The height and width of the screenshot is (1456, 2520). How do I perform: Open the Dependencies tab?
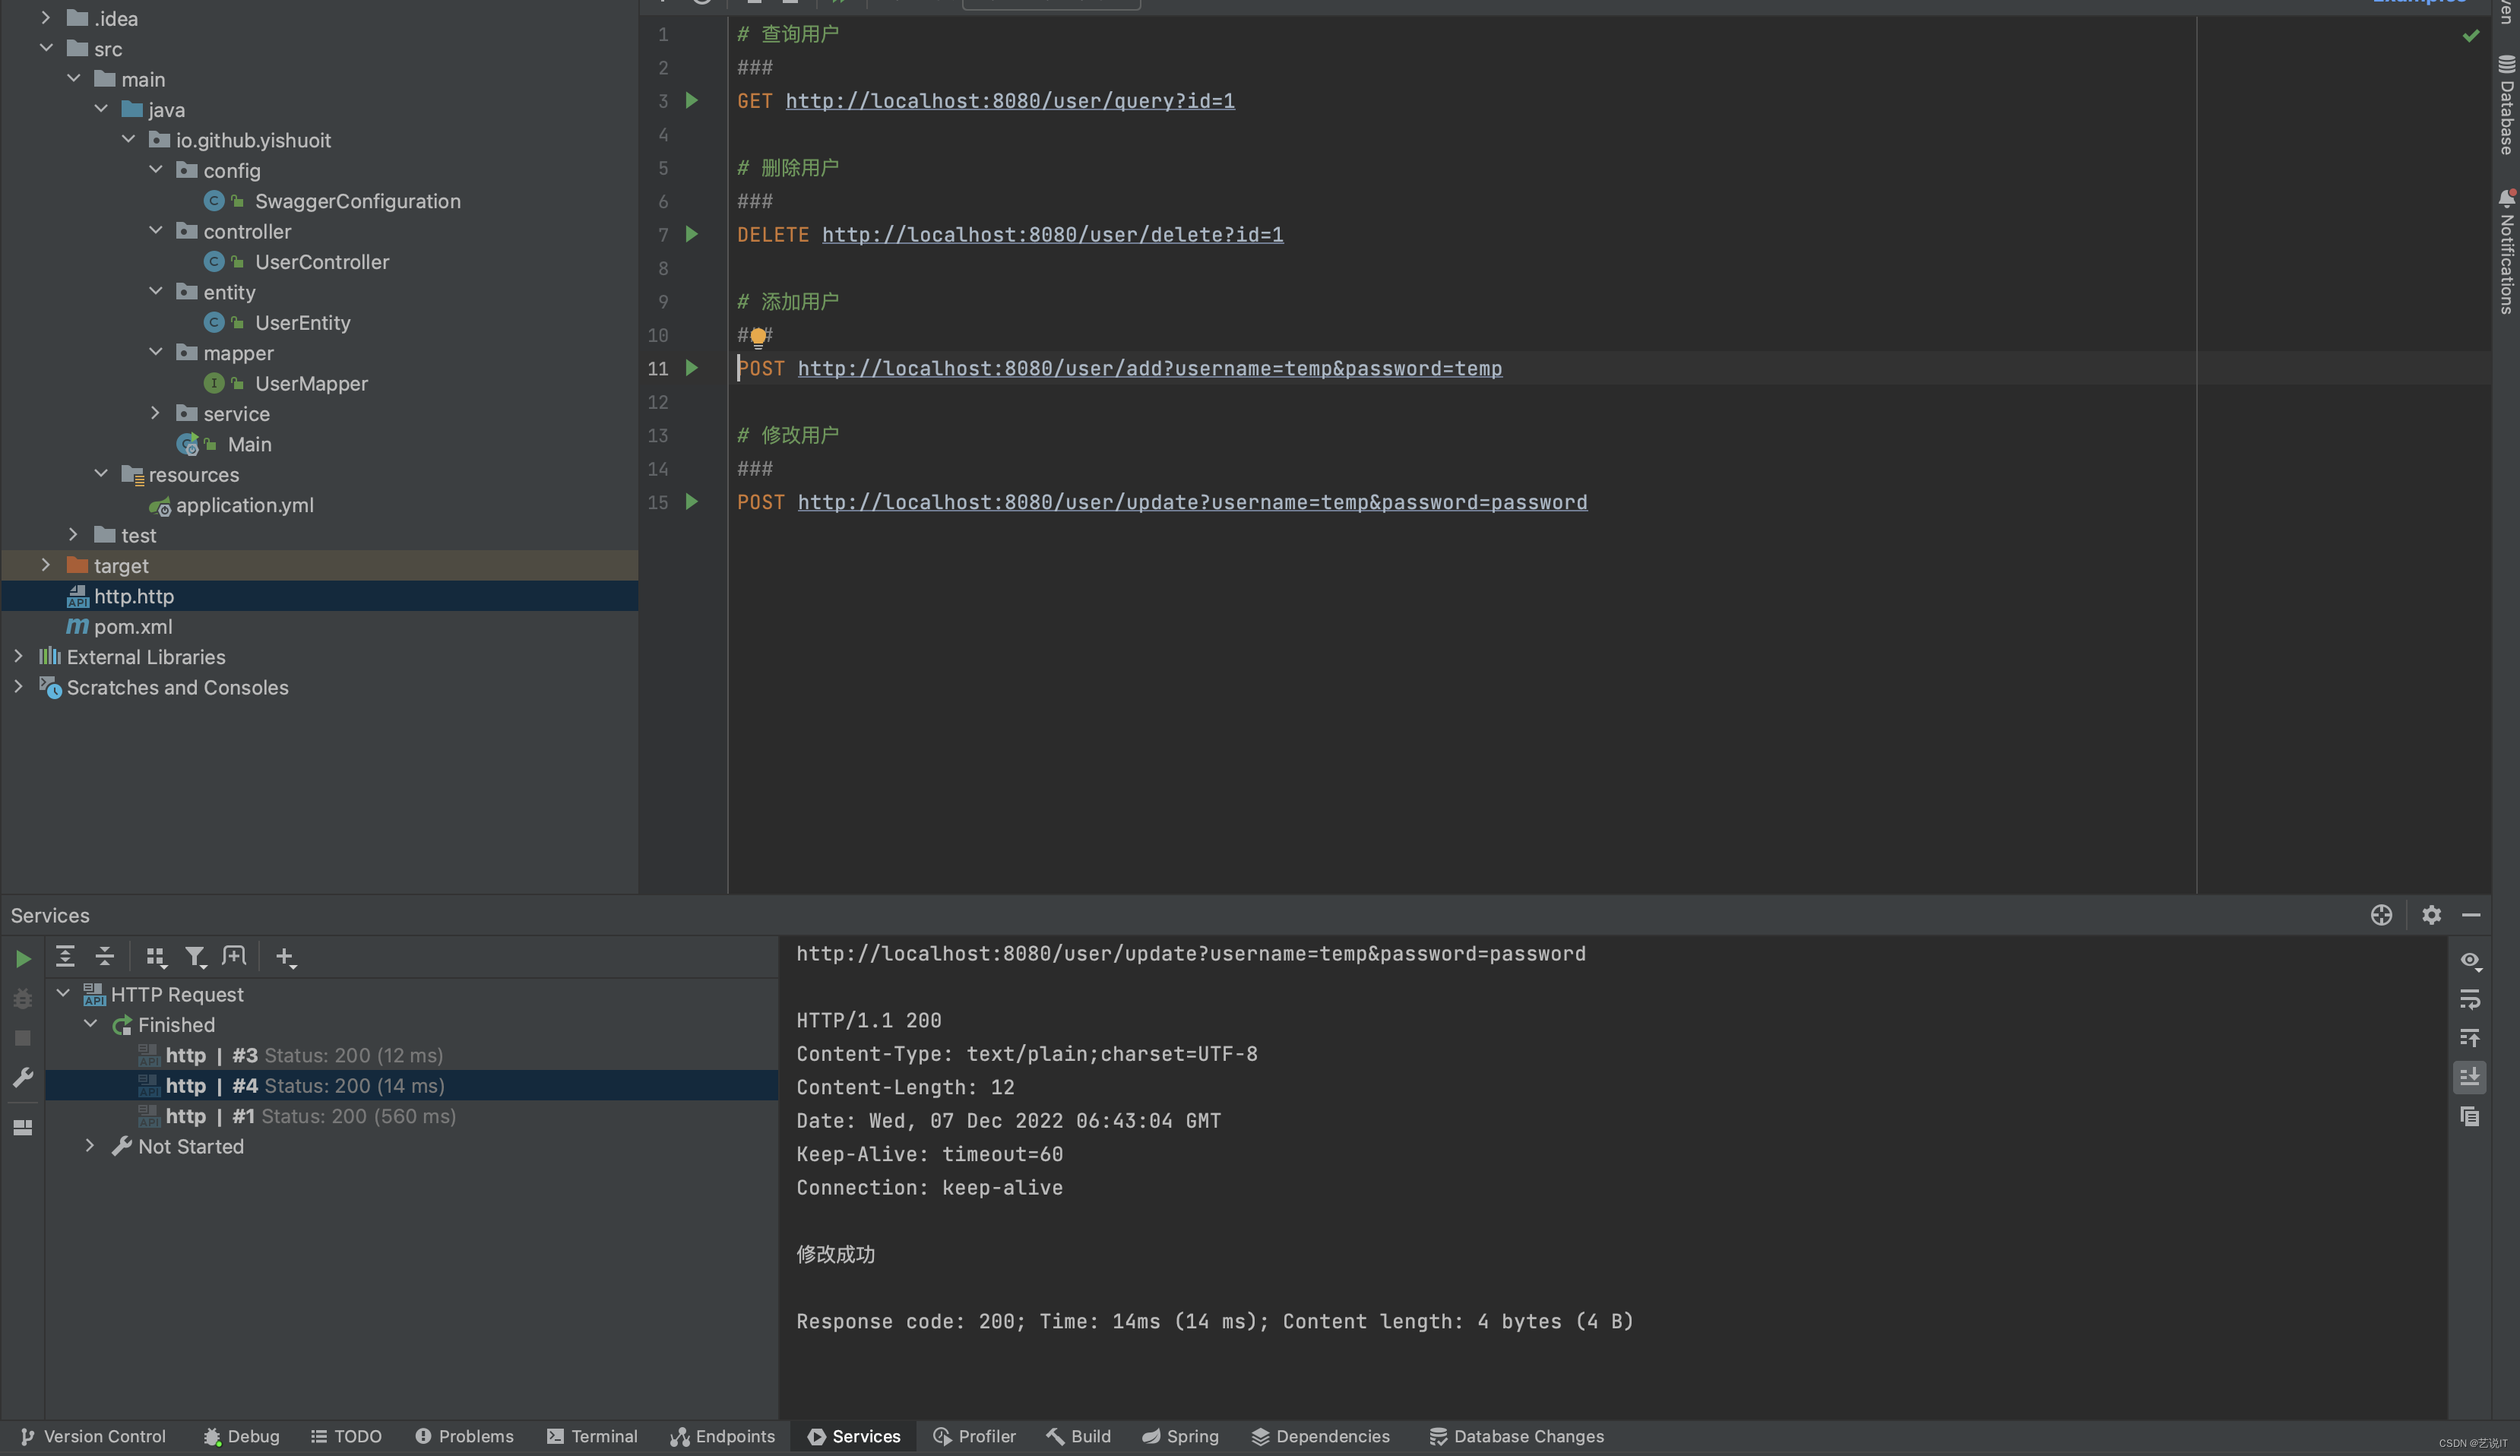[1320, 1436]
